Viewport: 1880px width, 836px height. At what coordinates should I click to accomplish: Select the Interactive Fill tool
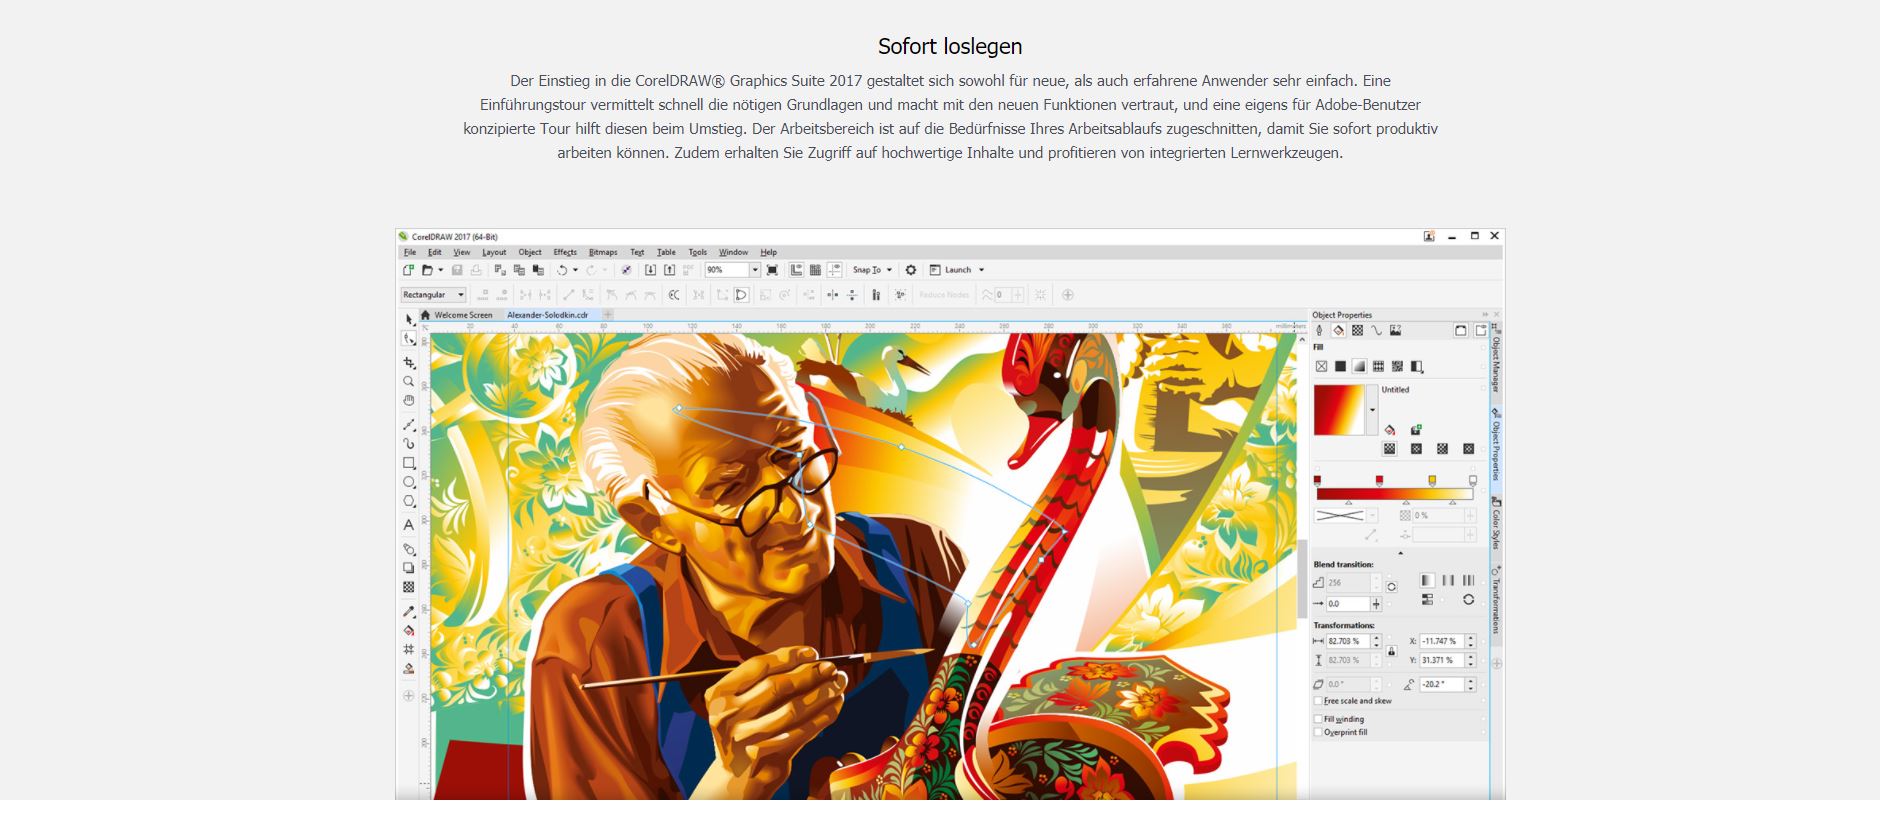[x=409, y=630]
